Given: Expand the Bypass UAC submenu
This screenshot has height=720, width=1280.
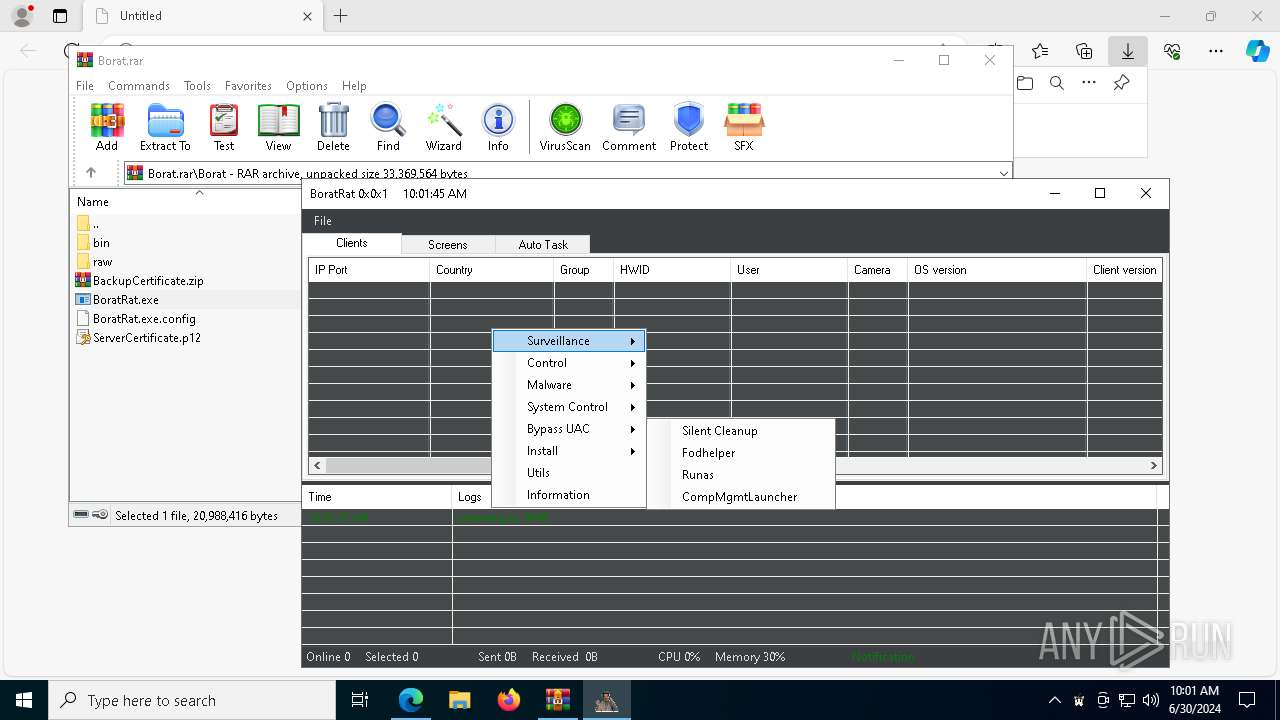Looking at the screenshot, I should (569, 429).
